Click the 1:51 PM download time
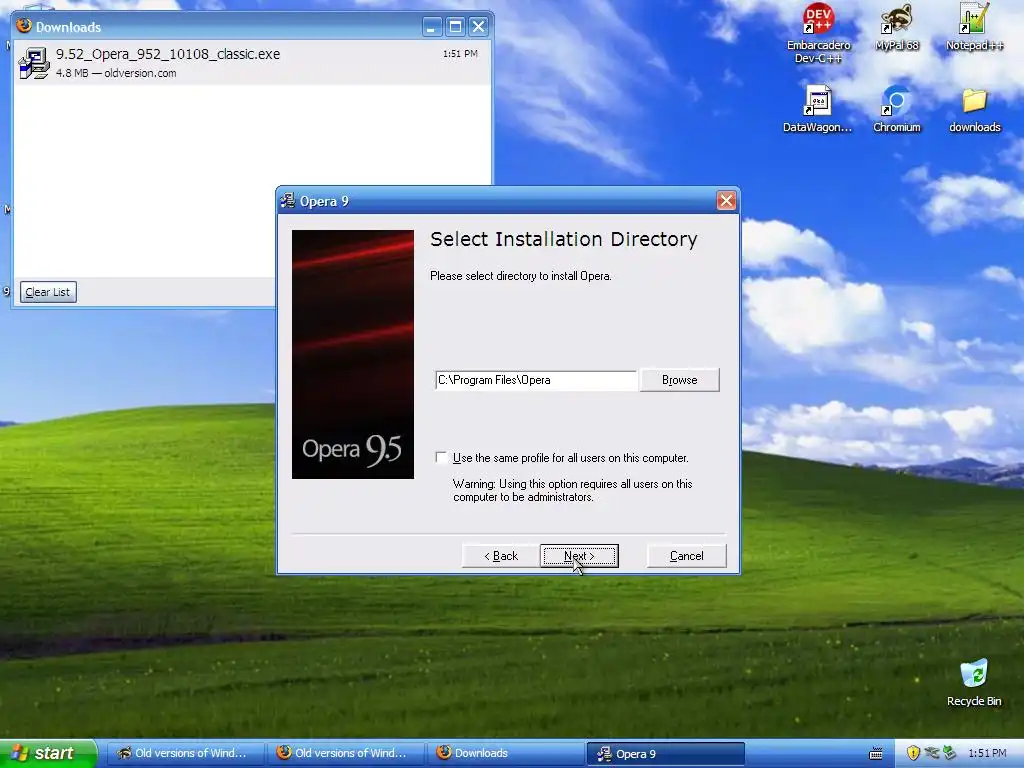Image resolution: width=1024 pixels, height=768 pixels. click(x=460, y=54)
